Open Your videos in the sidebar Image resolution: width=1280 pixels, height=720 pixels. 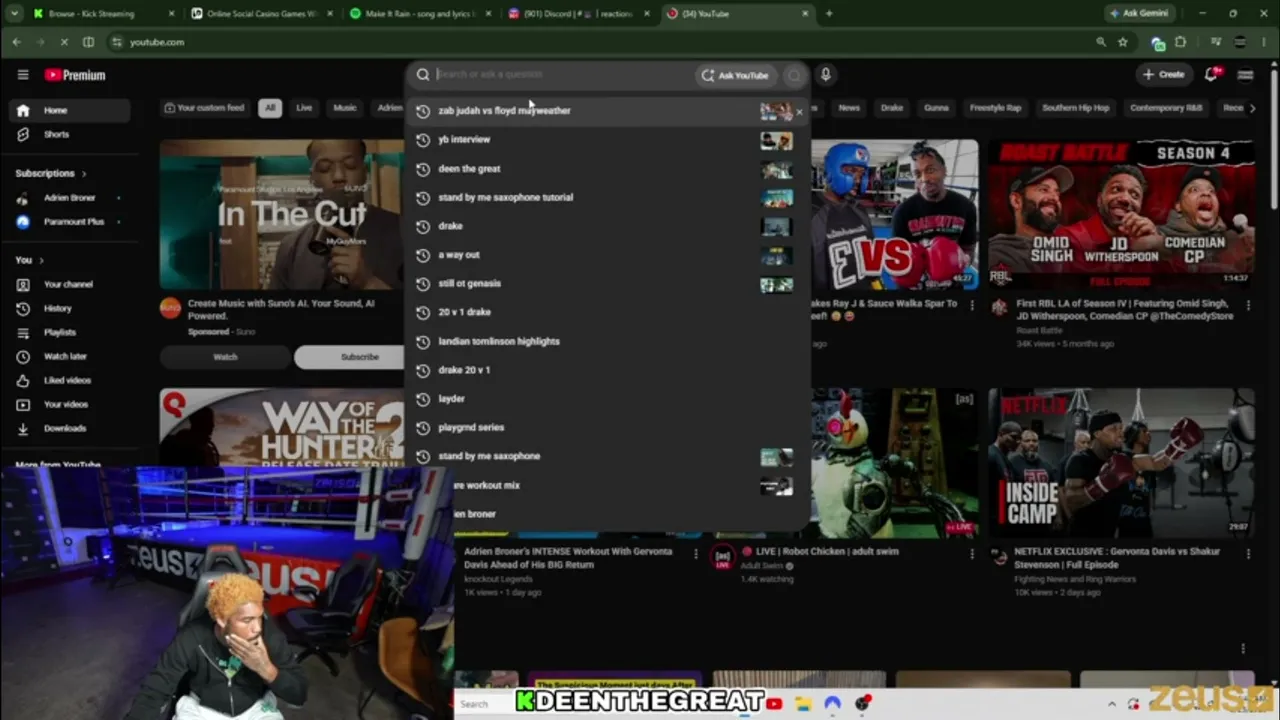(x=70, y=404)
